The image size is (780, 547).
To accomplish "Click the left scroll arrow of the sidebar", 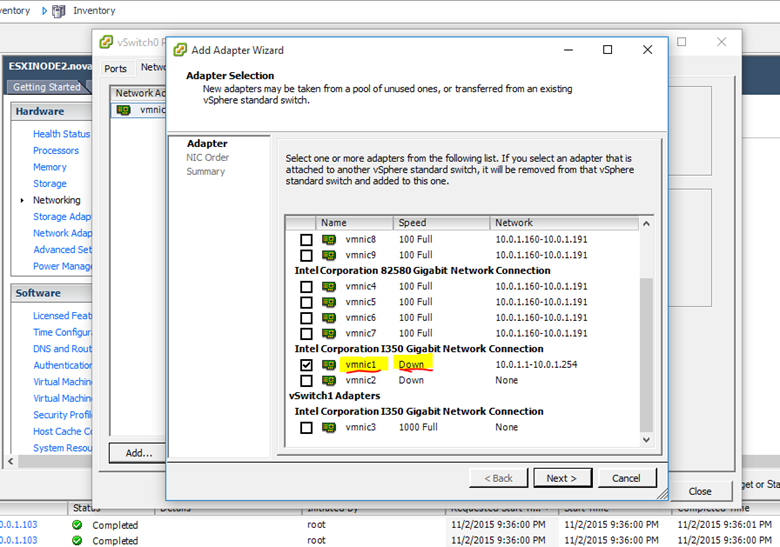I will point(10,461).
